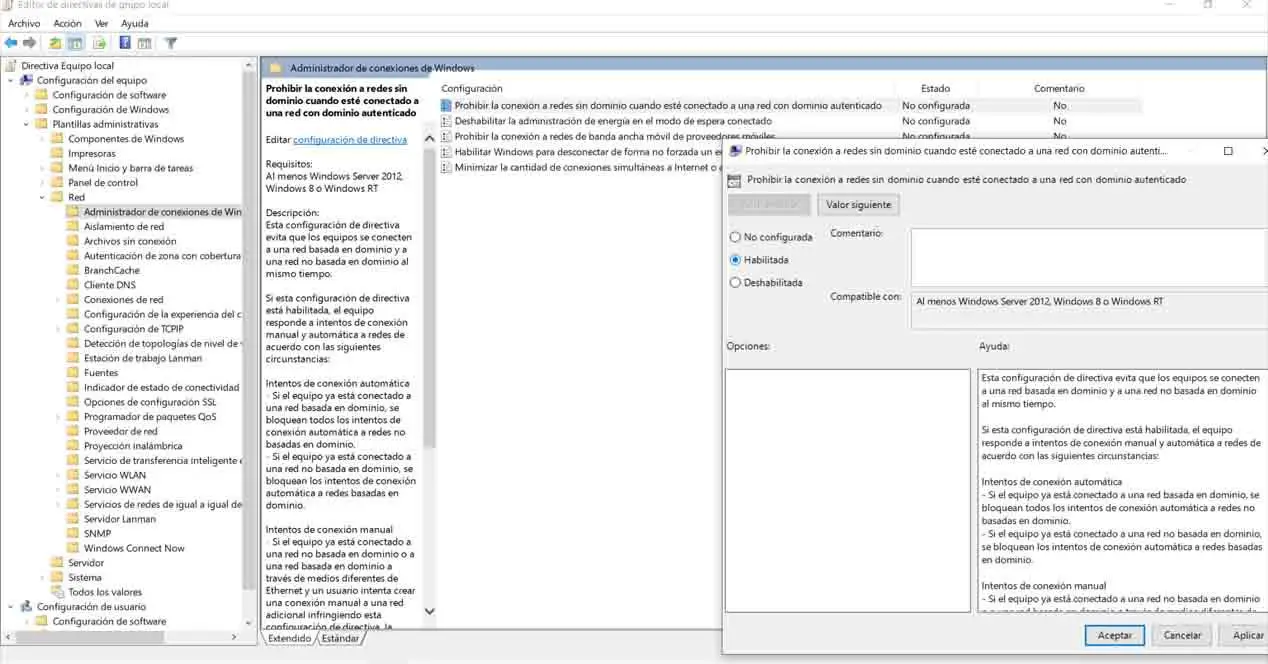Click the BranchCache folder icon
1268x664 pixels.
(x=73, y=270)
